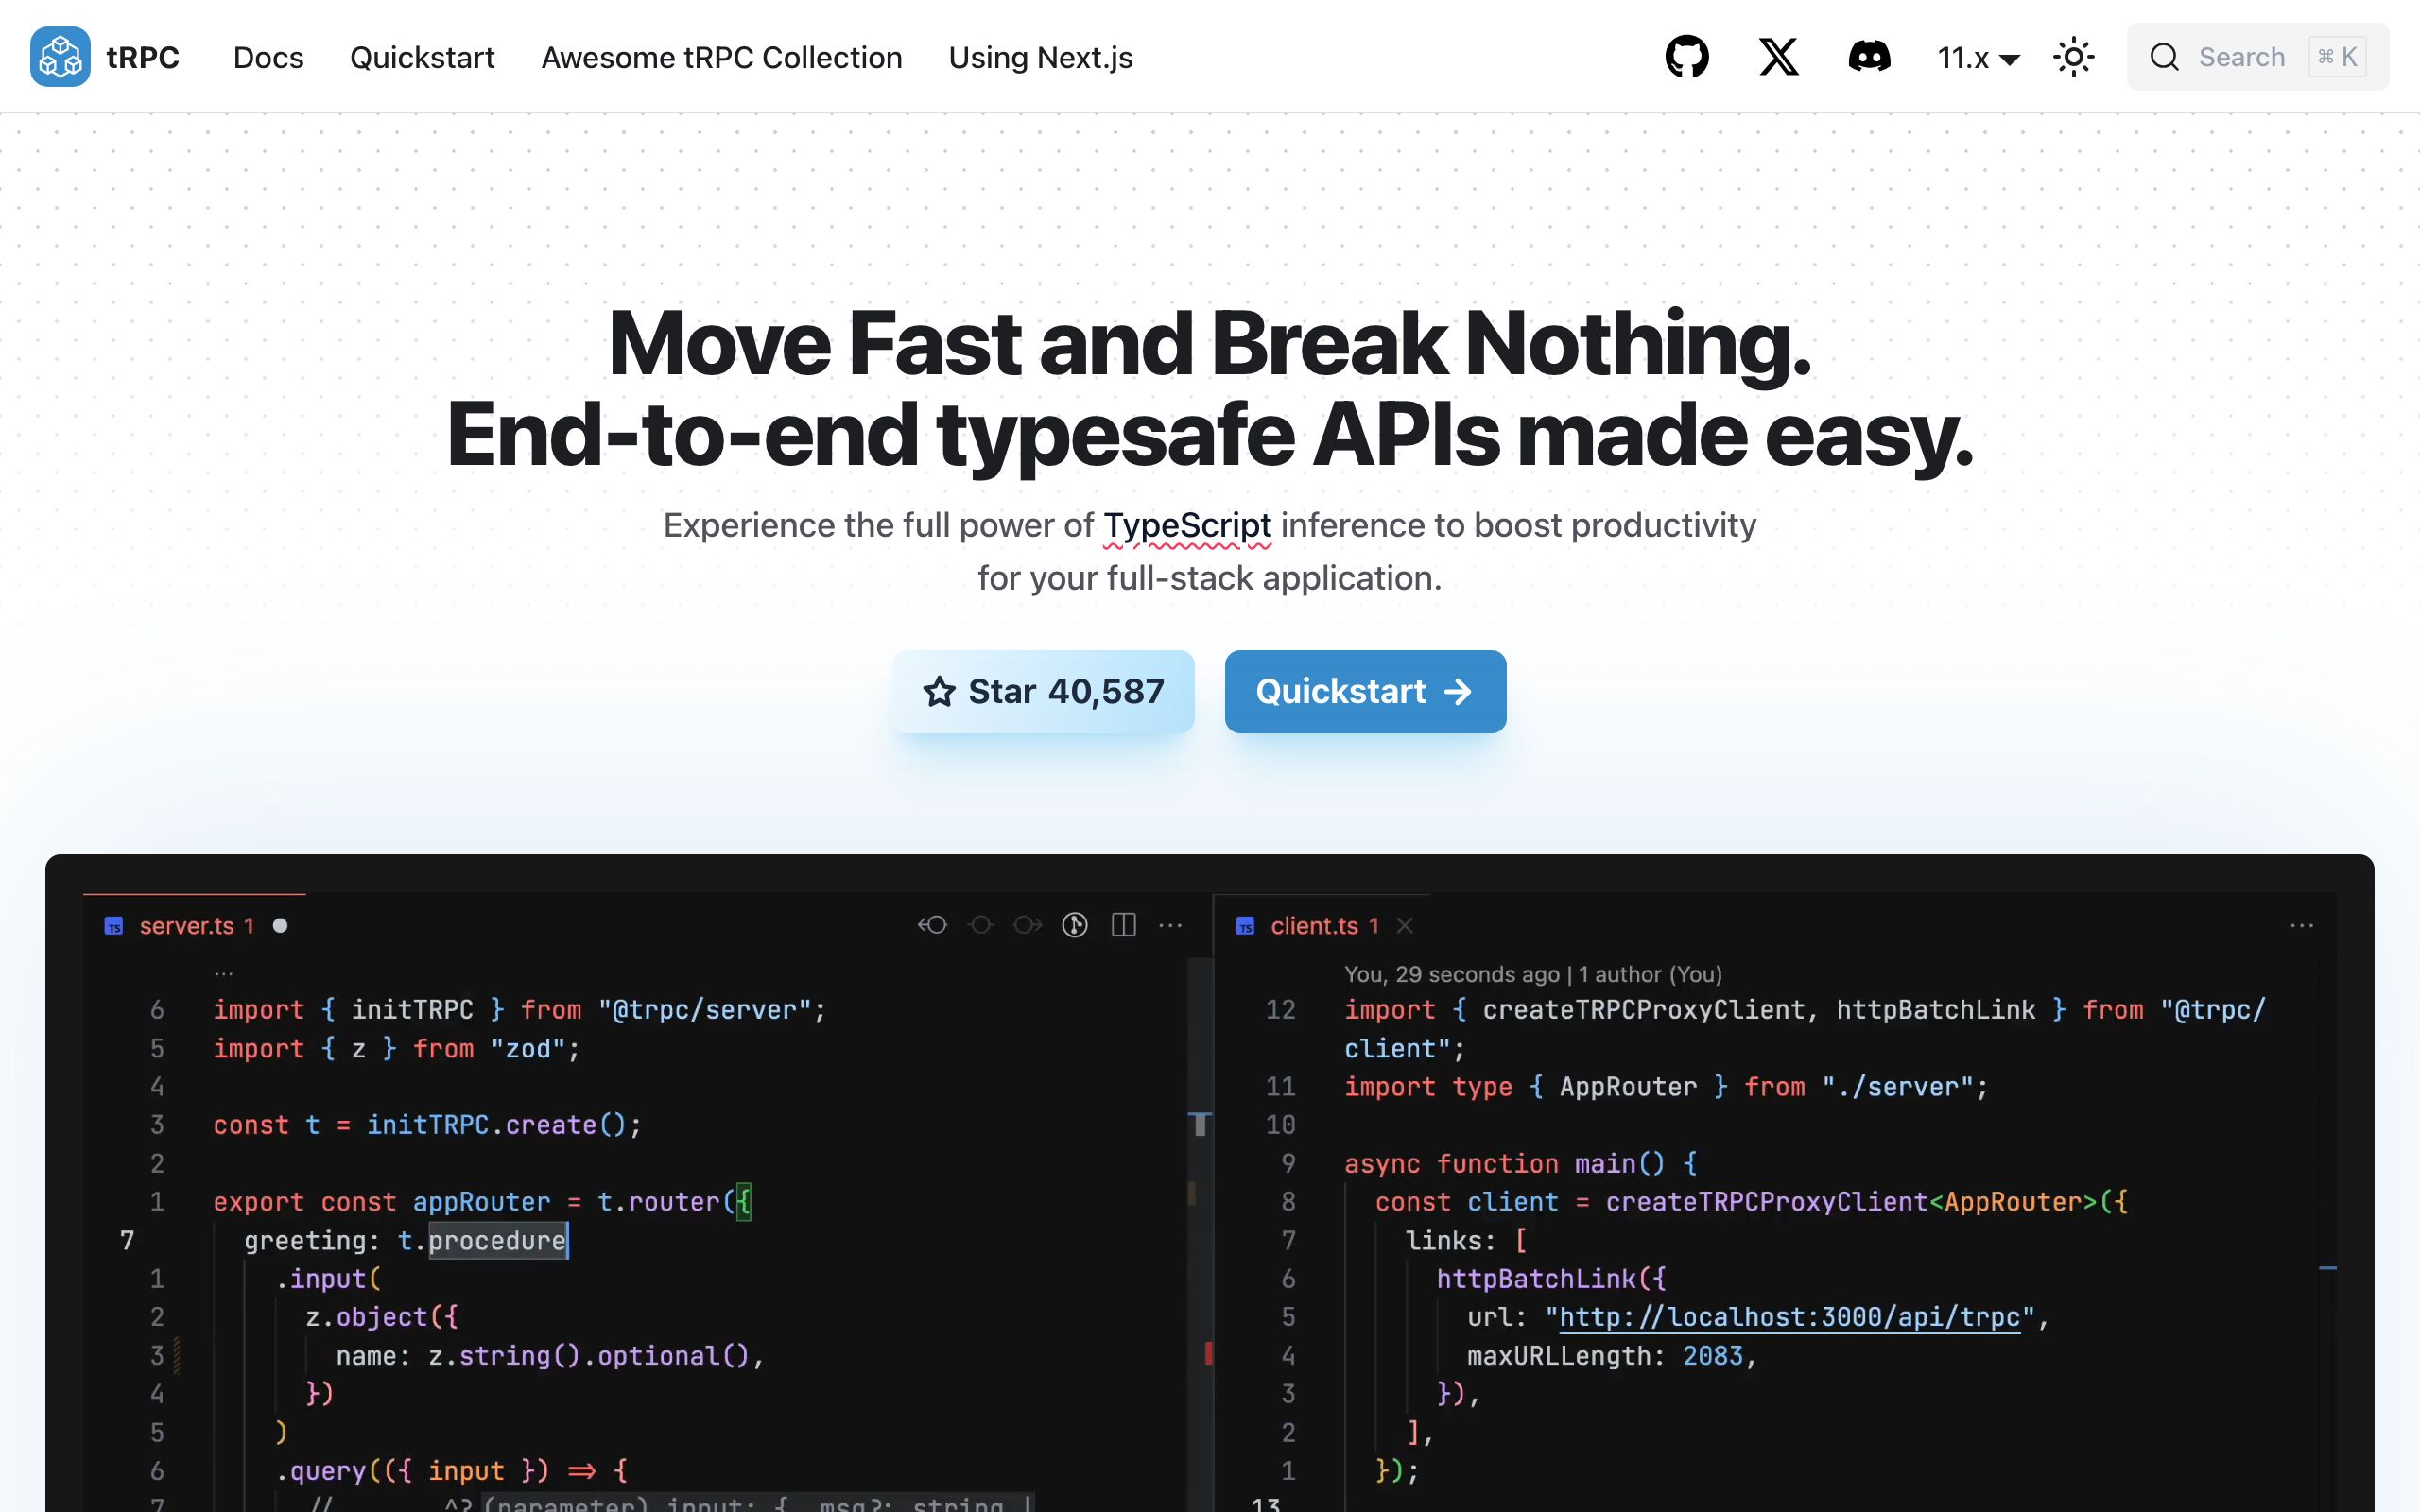Click the blue Quickstart arrow button
Screen dimensions: 2420x1512
[x=1365, y=691]
